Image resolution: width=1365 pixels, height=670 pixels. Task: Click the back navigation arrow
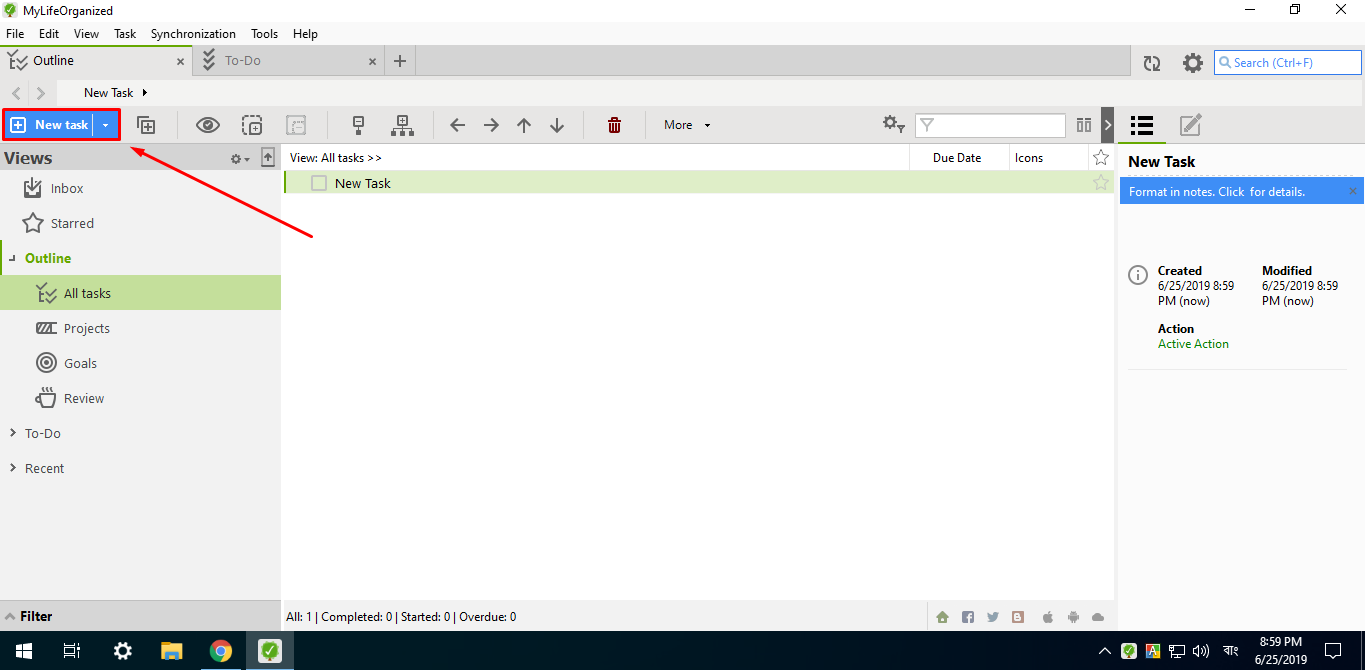pyautogui.click(x=17, y=93)
